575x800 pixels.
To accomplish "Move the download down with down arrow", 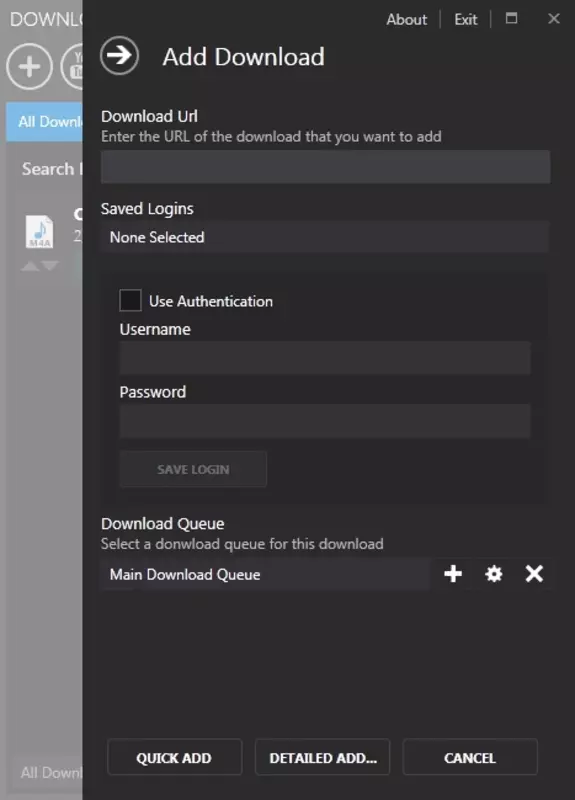I will coord(50,266).
